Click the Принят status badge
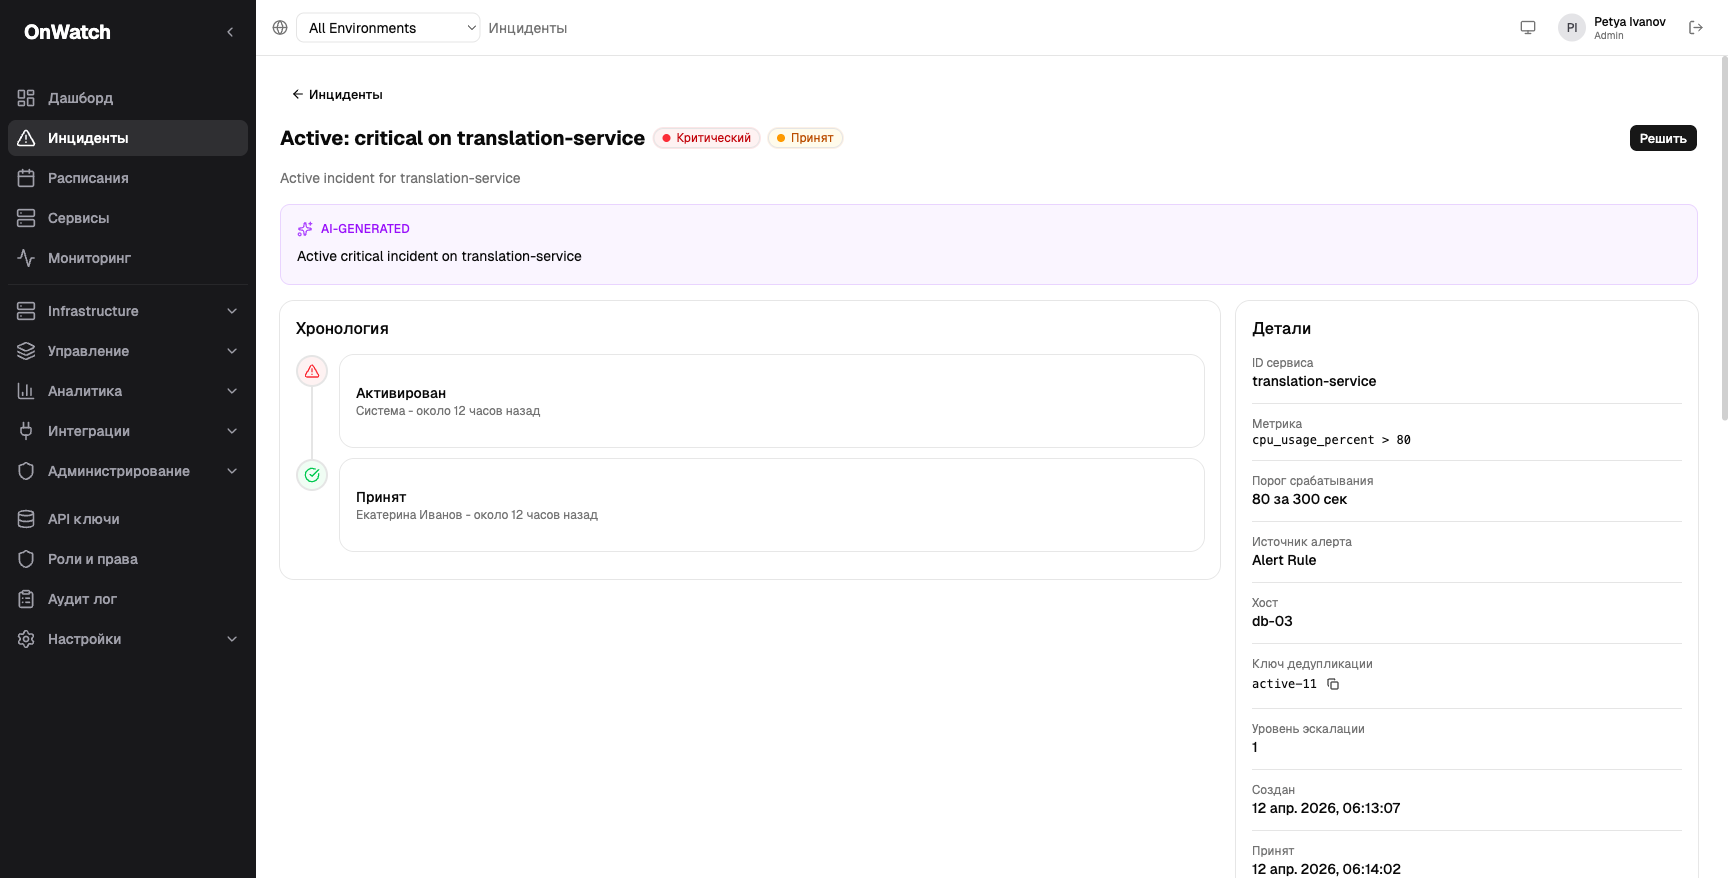 [805, 138]
